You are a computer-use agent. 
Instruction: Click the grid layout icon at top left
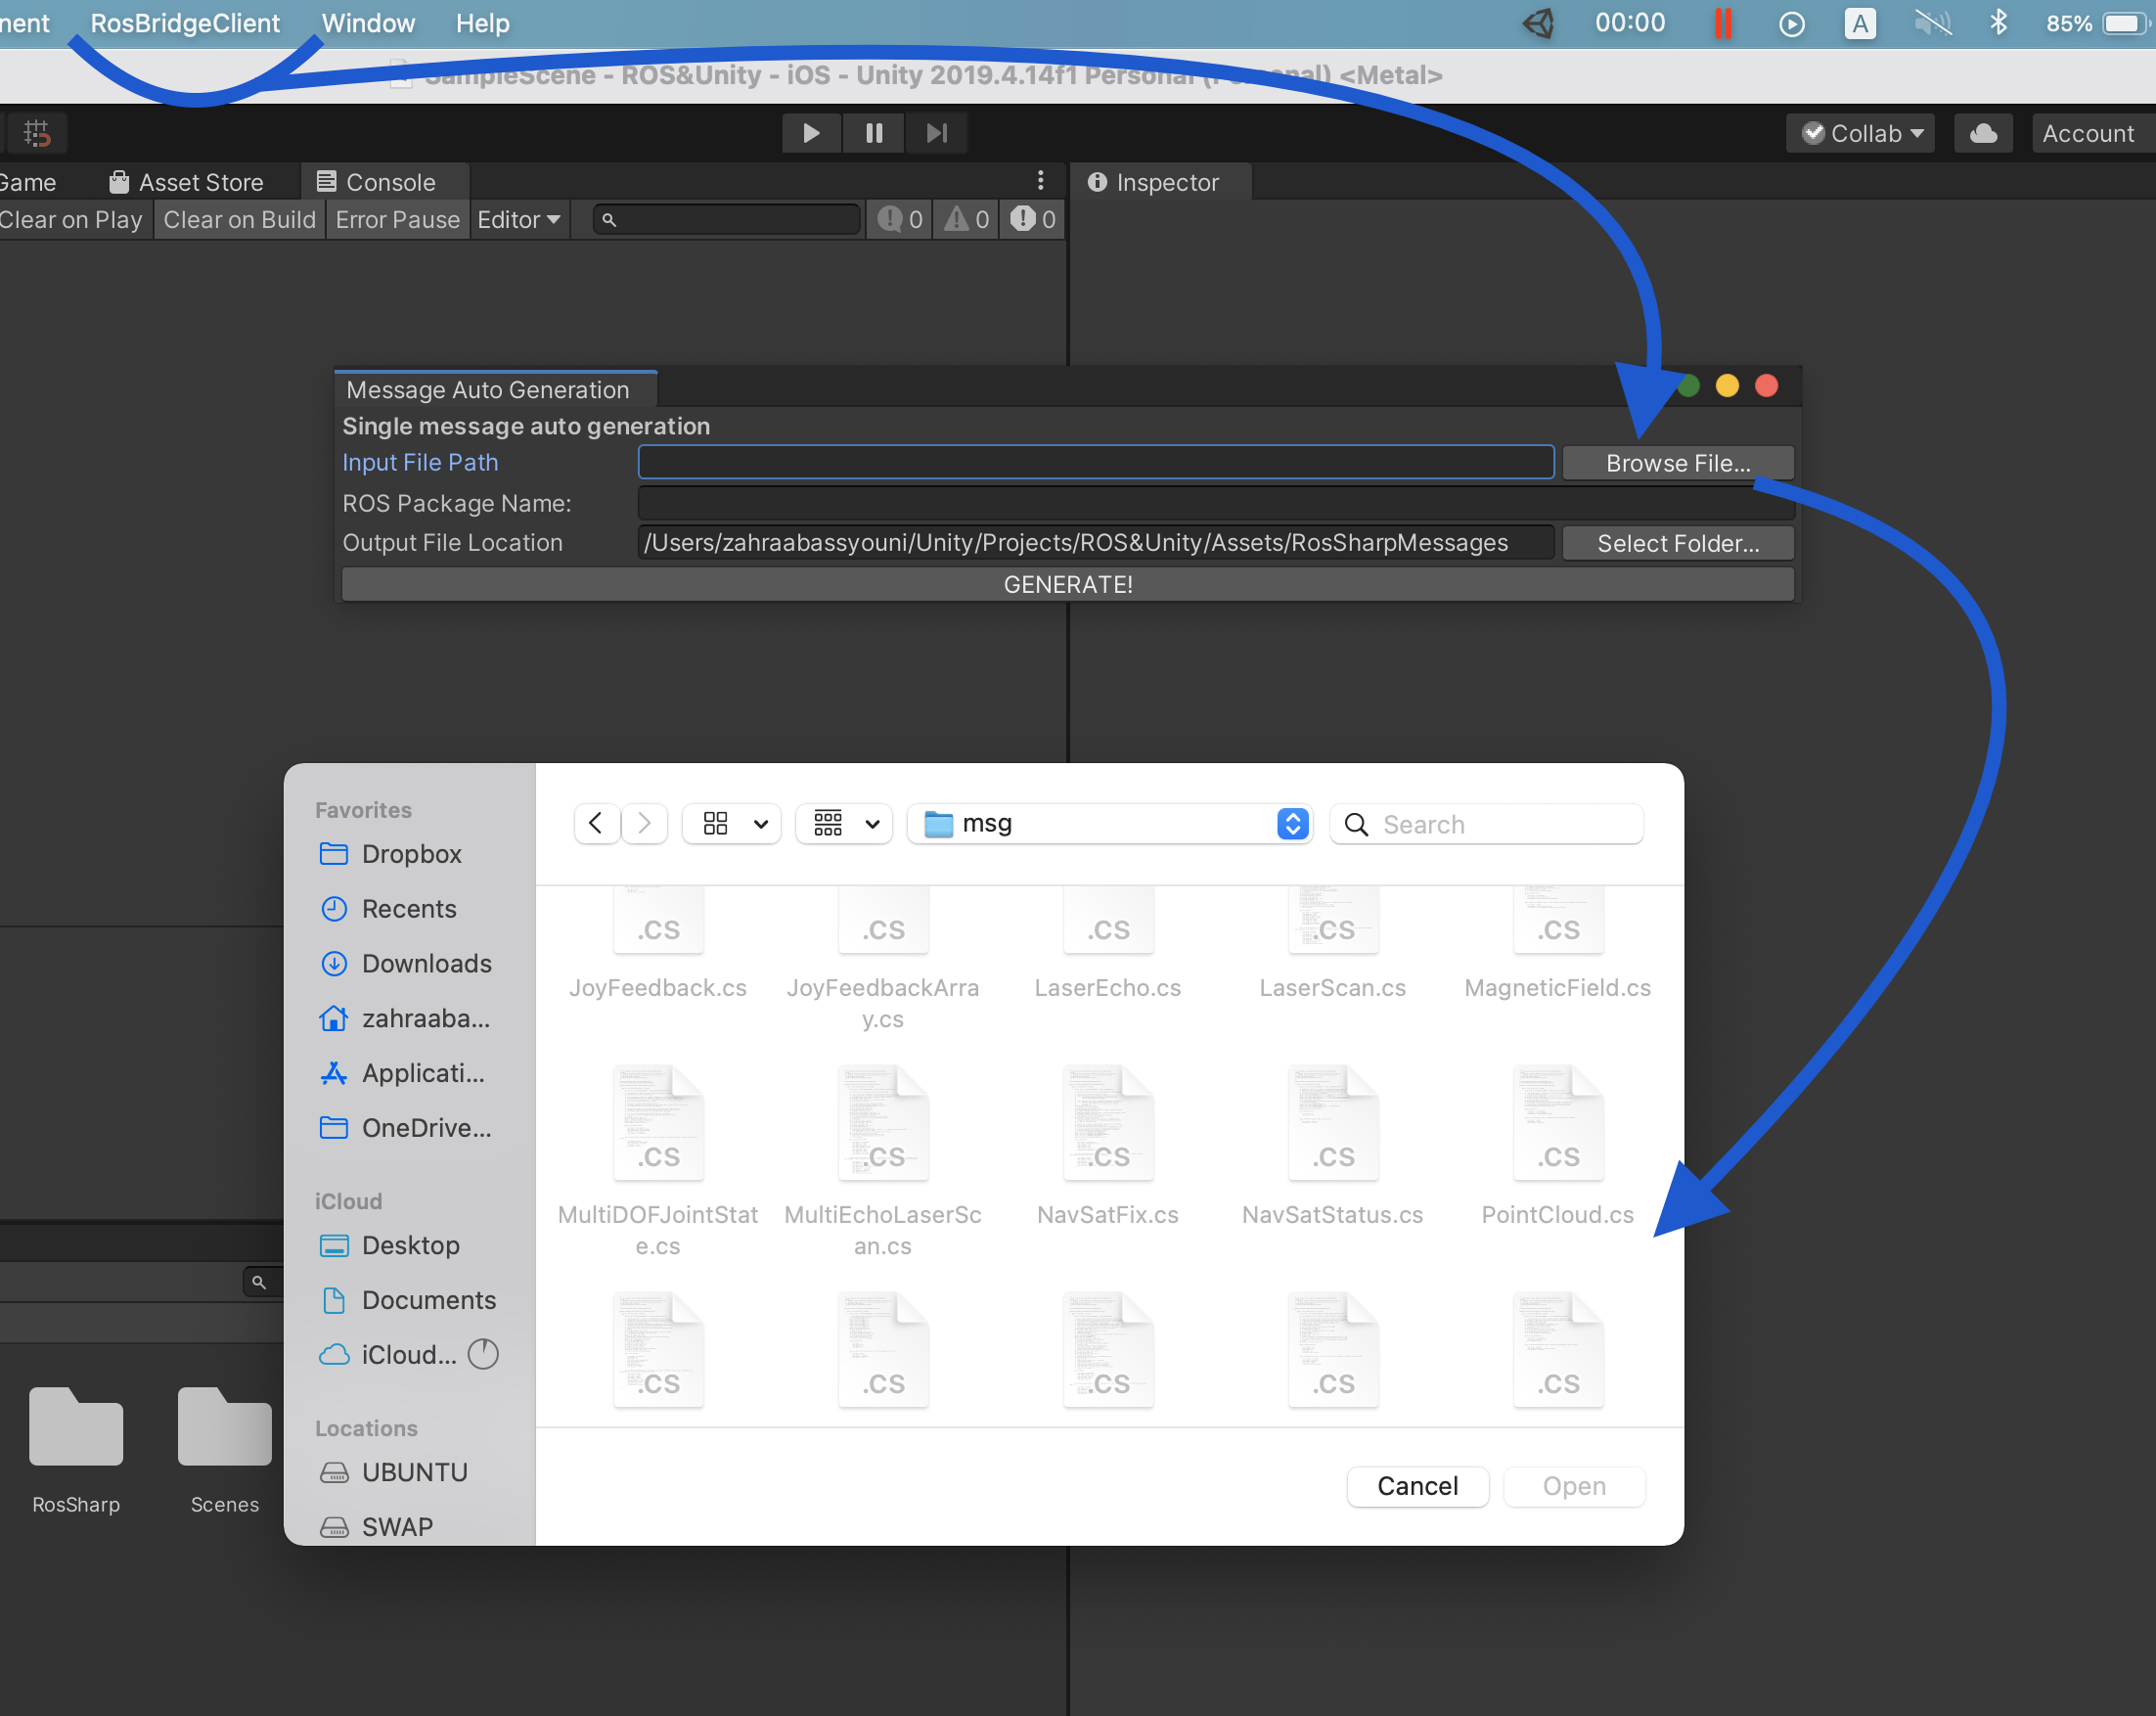click(x=37, y=132)
